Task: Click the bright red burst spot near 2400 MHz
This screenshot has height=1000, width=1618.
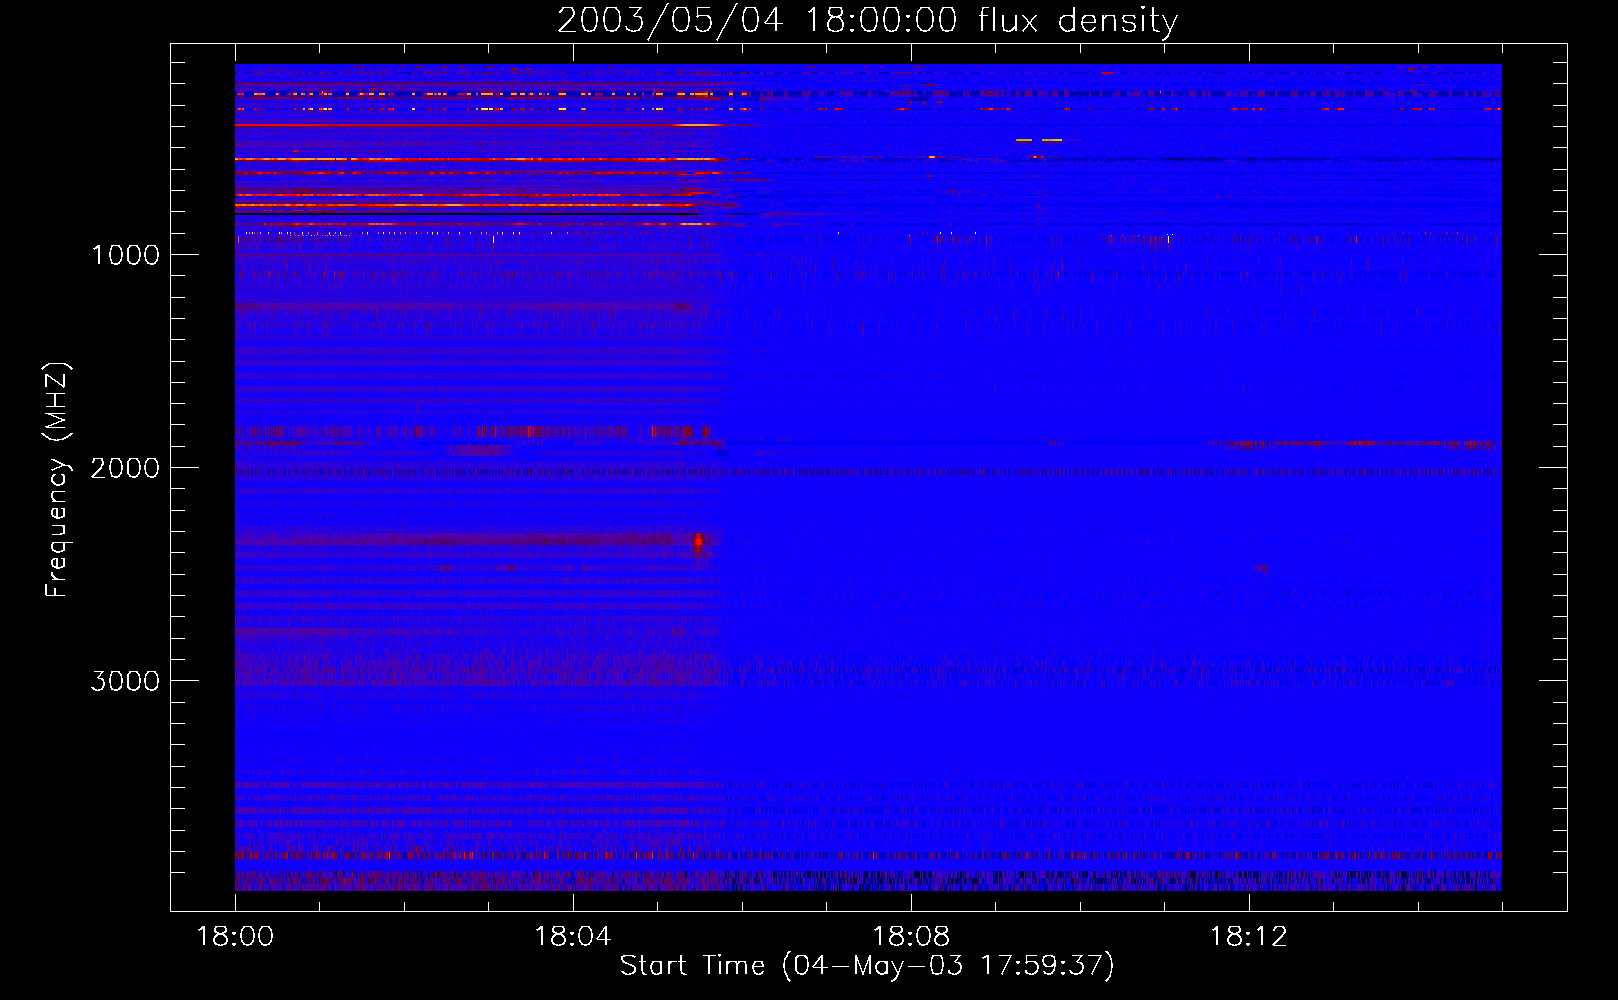Action: point(698,543)
